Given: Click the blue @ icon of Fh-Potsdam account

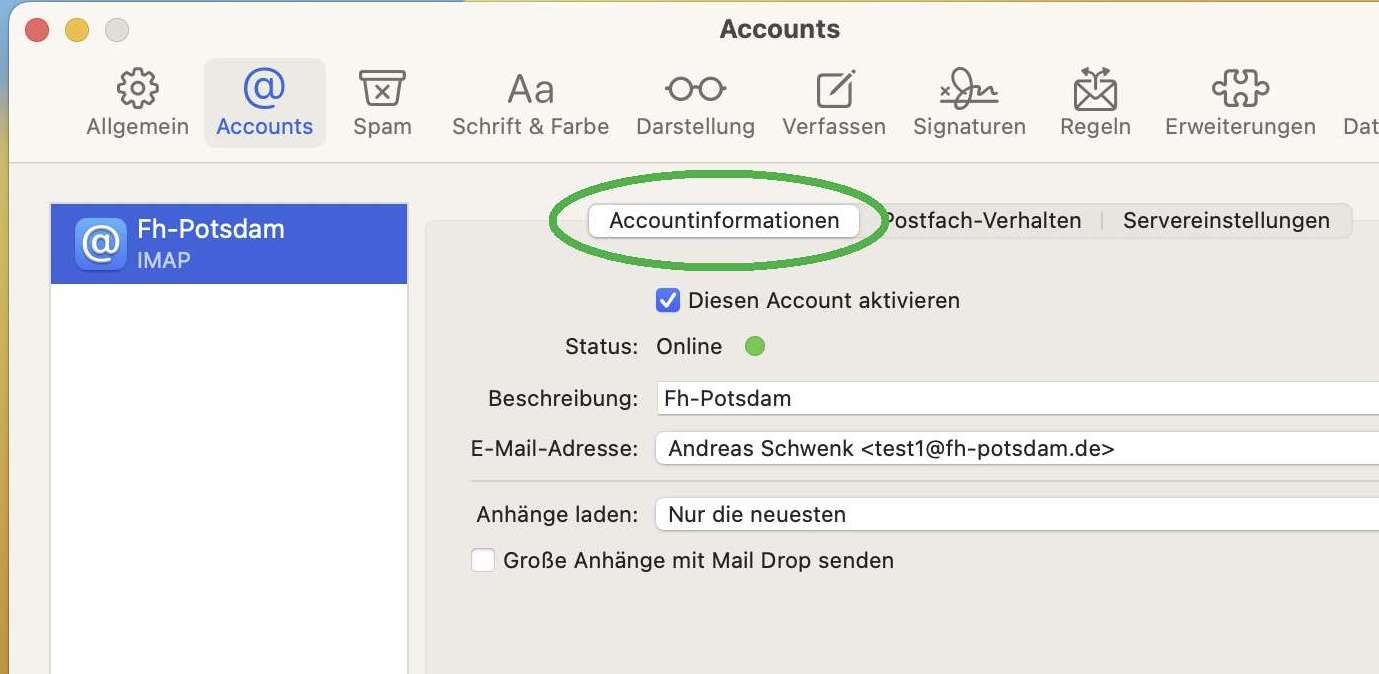Looking at the screenshot, I should click(x=100, y=244).
